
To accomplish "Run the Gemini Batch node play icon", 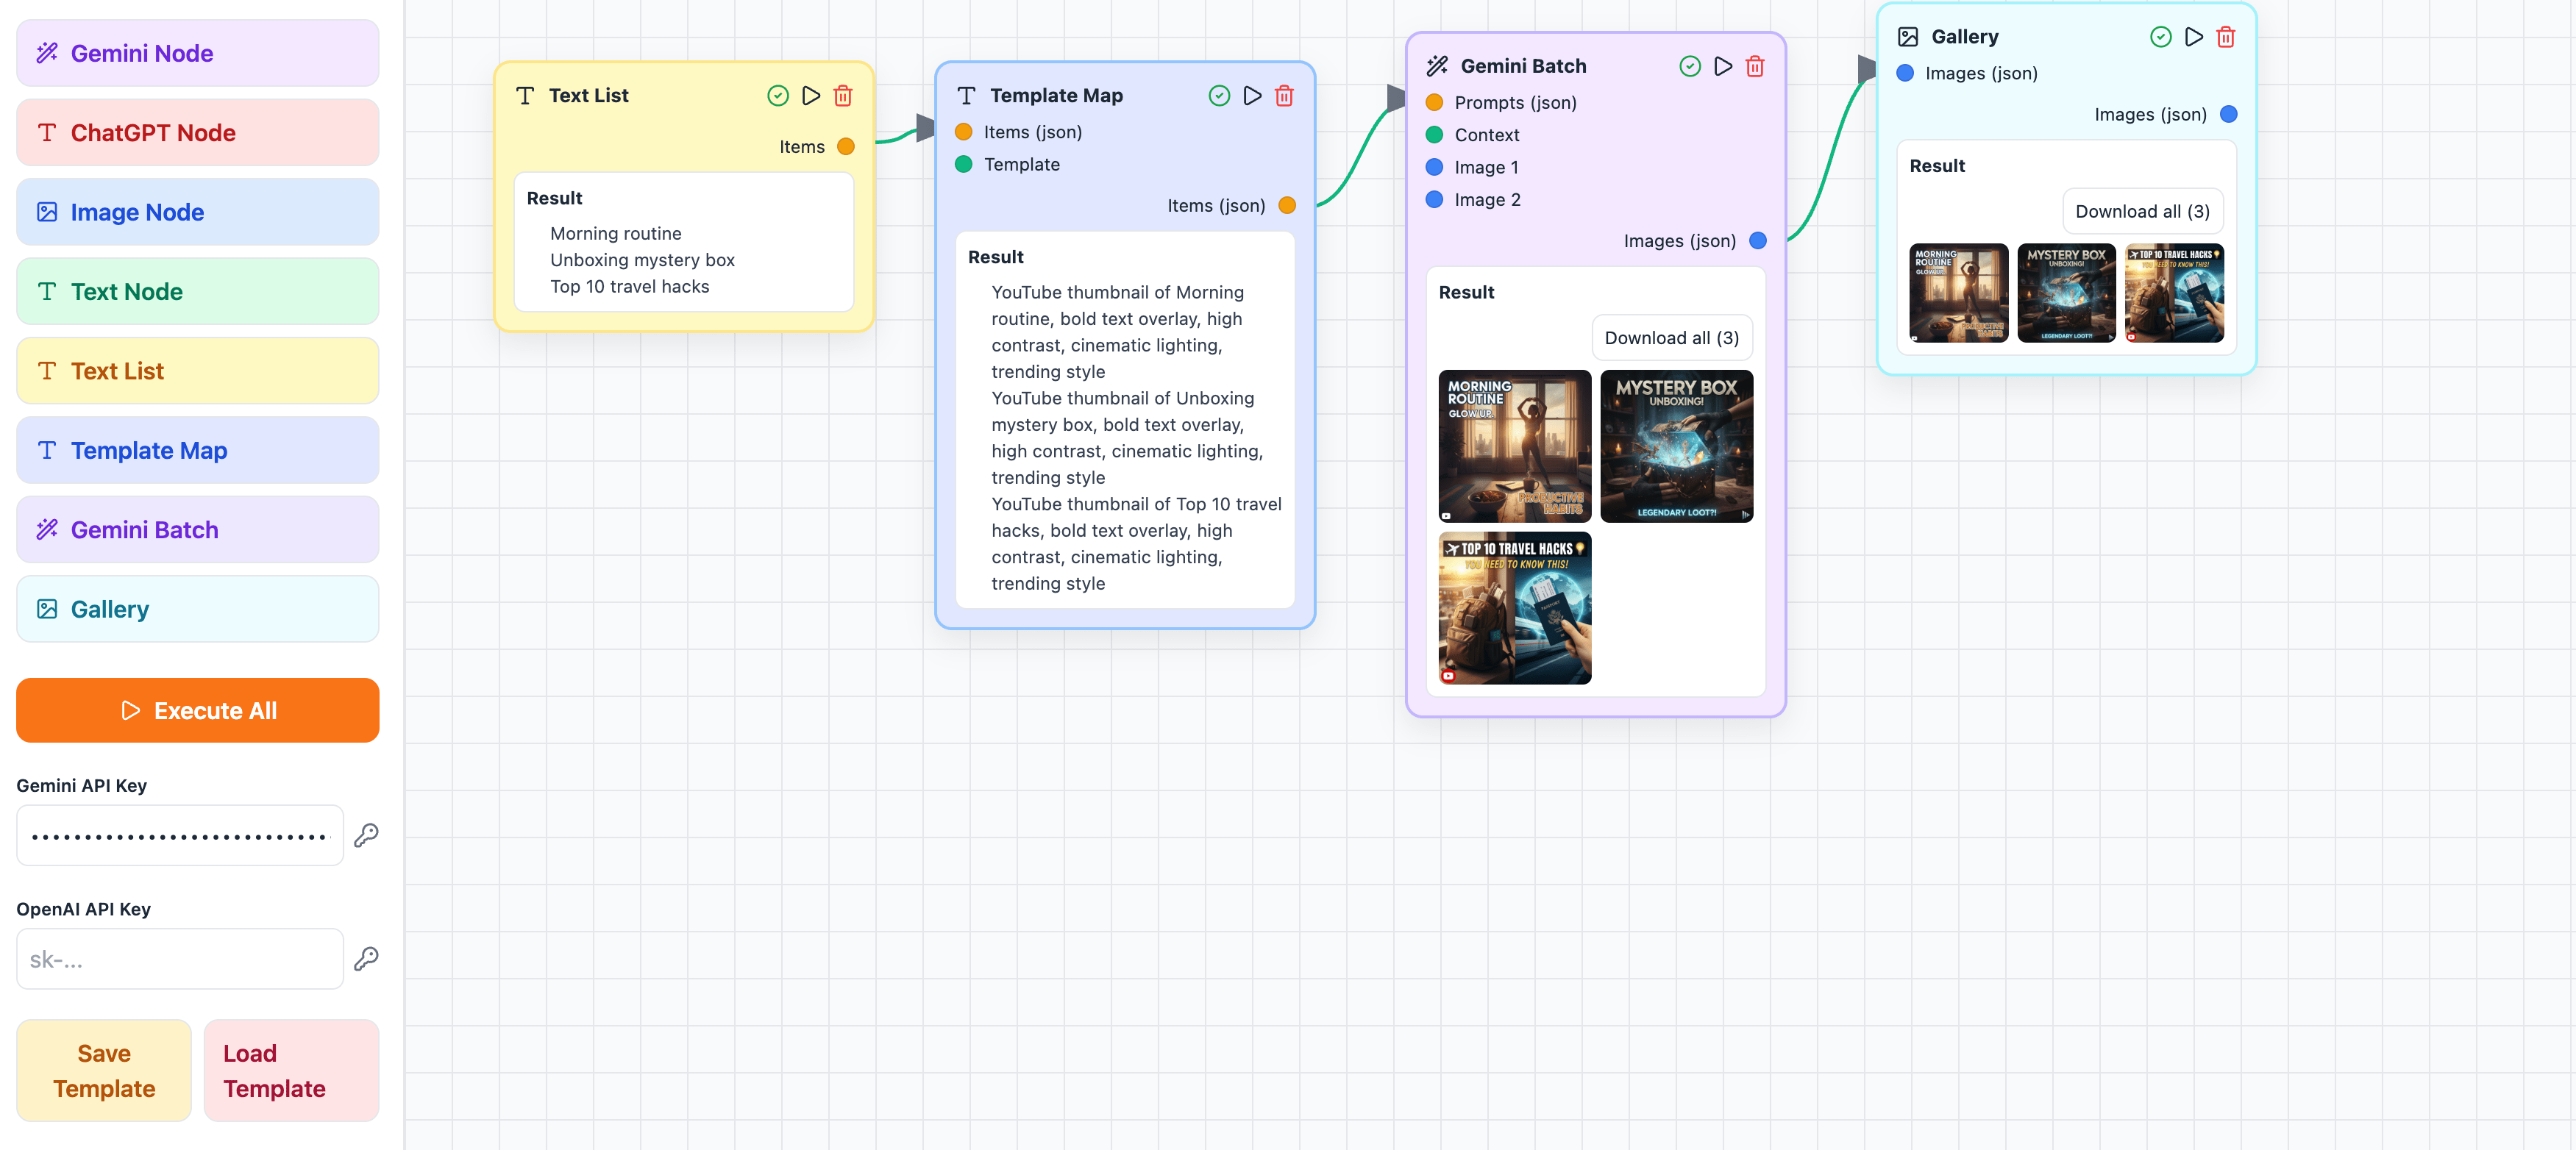I will [1723, 66].
